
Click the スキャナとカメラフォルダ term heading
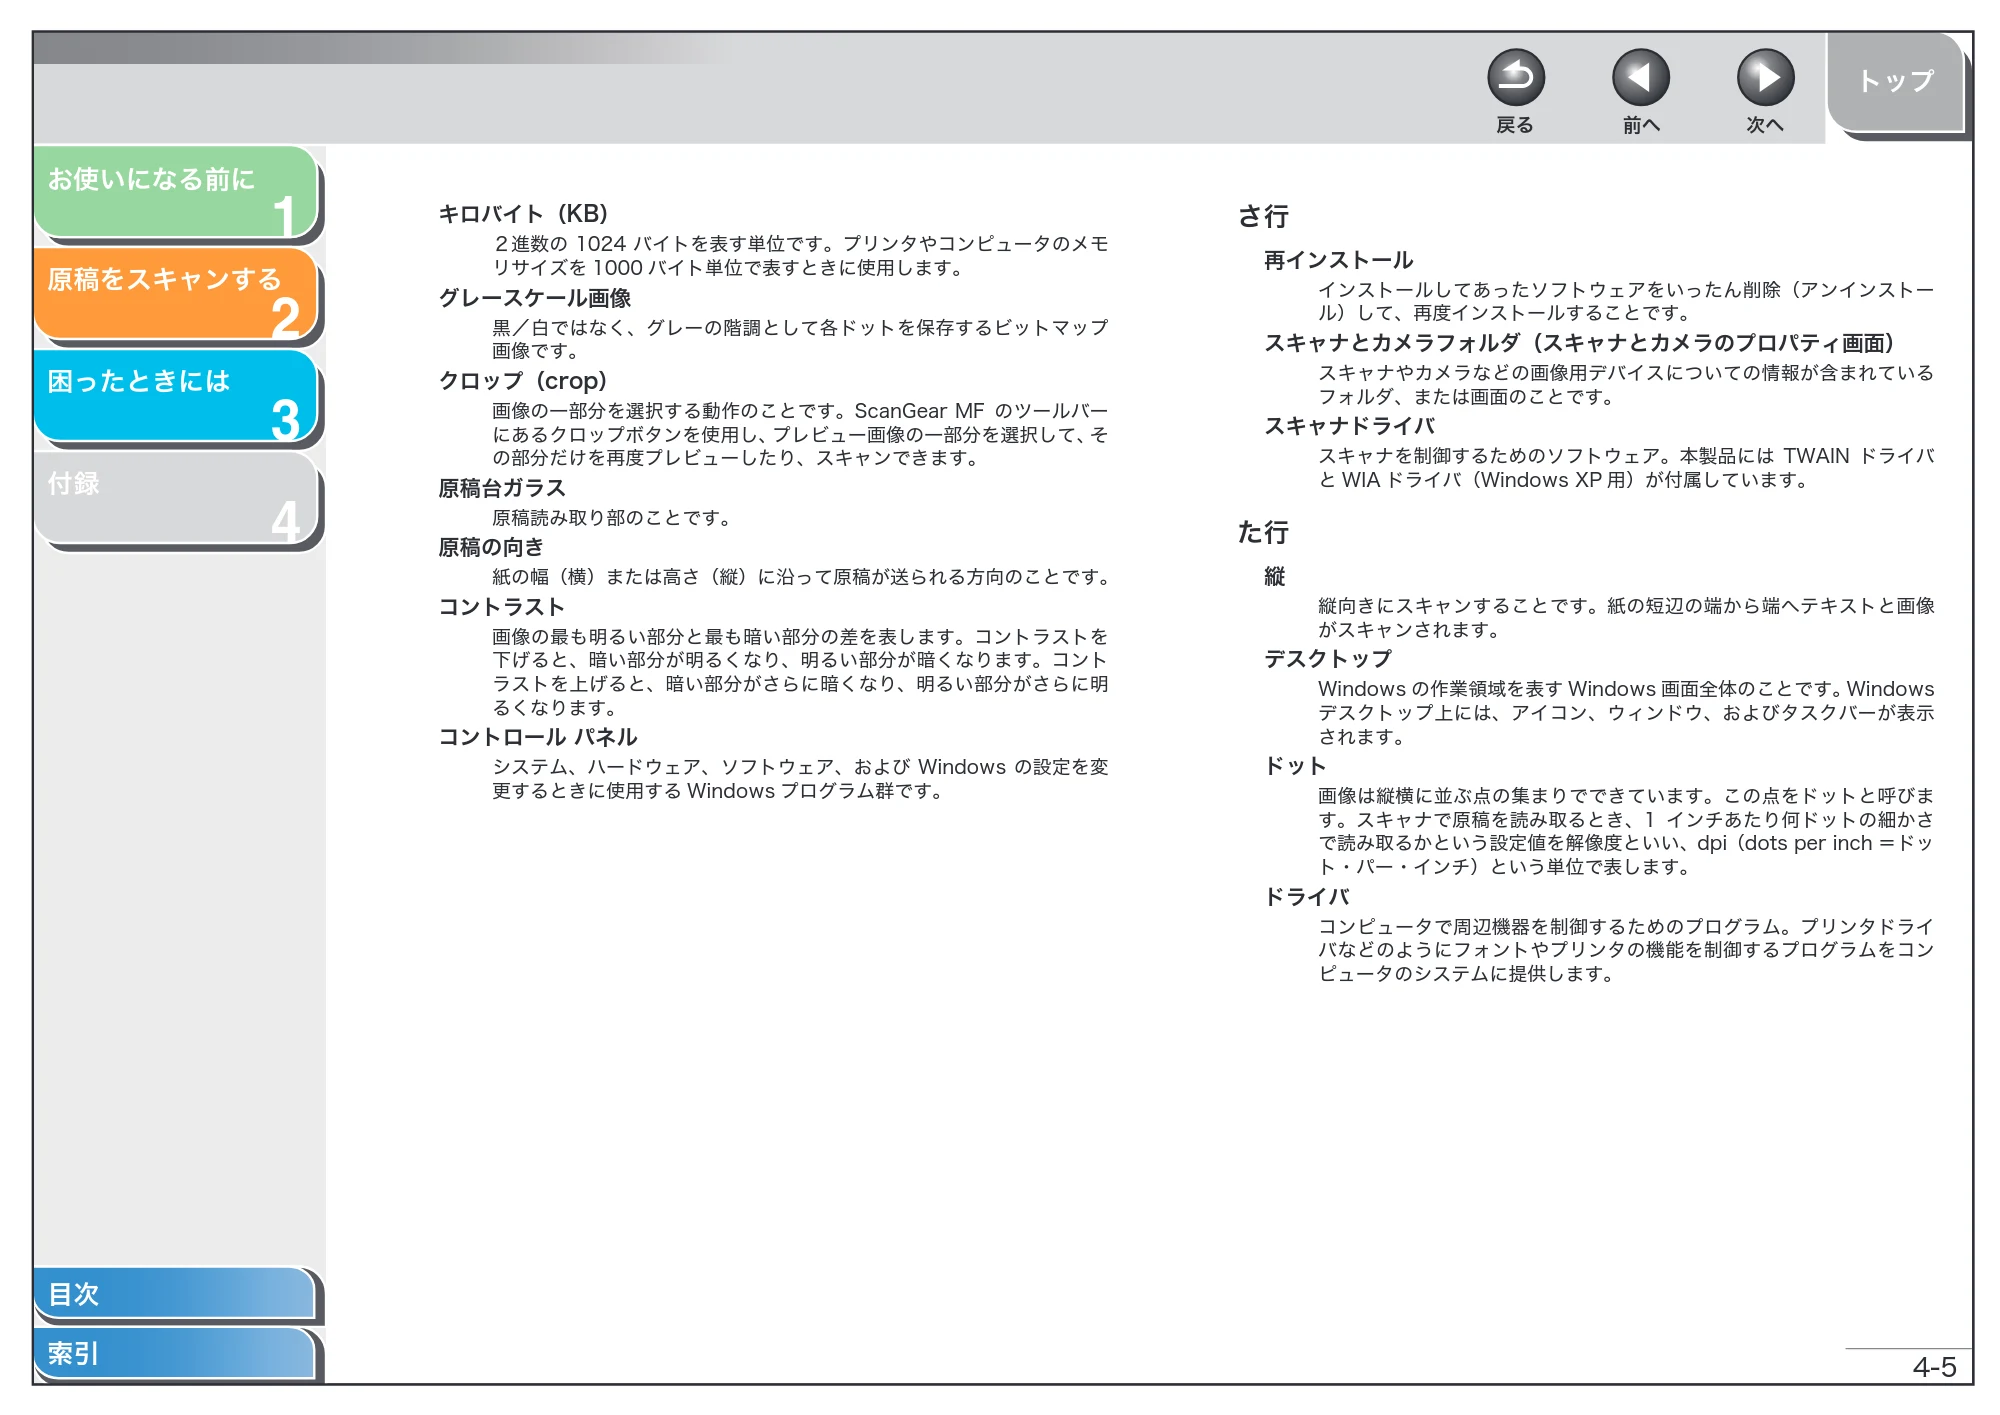1579,343
